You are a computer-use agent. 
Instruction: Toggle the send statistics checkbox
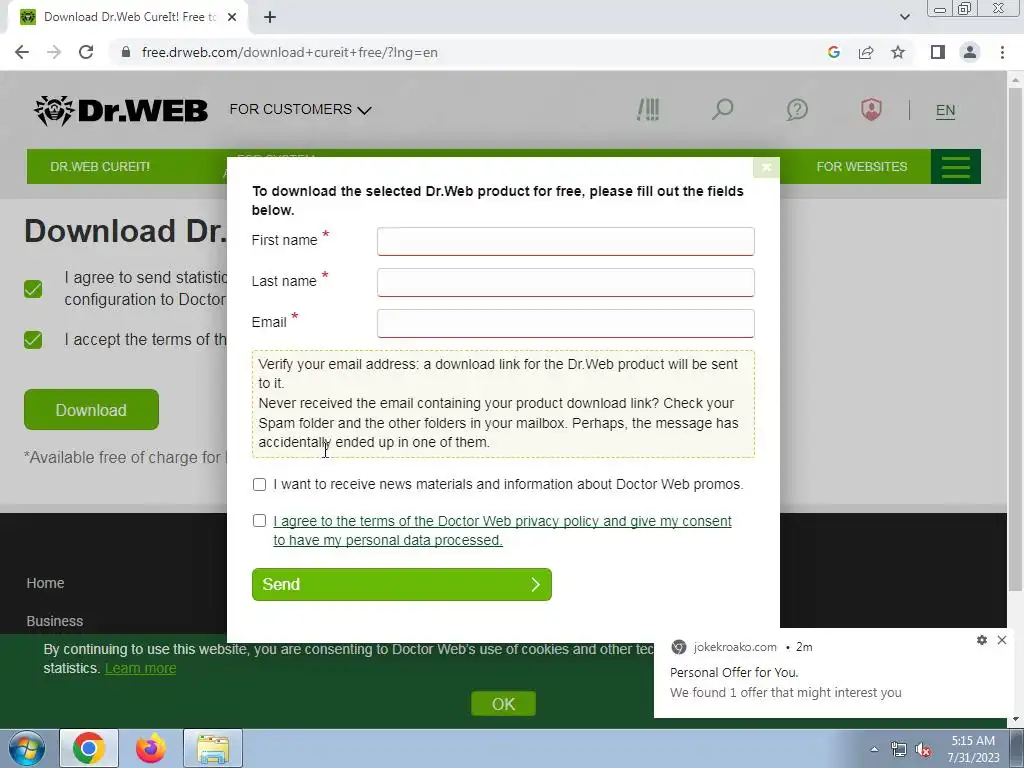[33, 289]
